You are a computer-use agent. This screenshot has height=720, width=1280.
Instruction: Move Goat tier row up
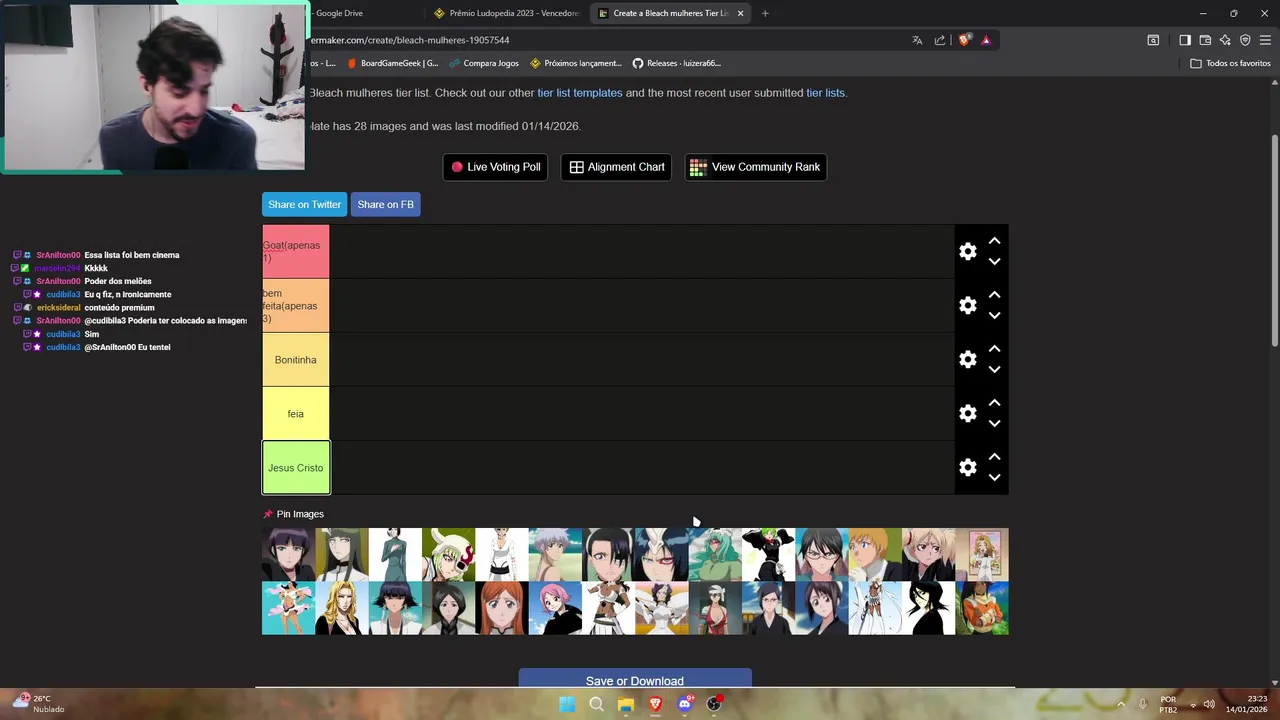[x=994, y=241]
